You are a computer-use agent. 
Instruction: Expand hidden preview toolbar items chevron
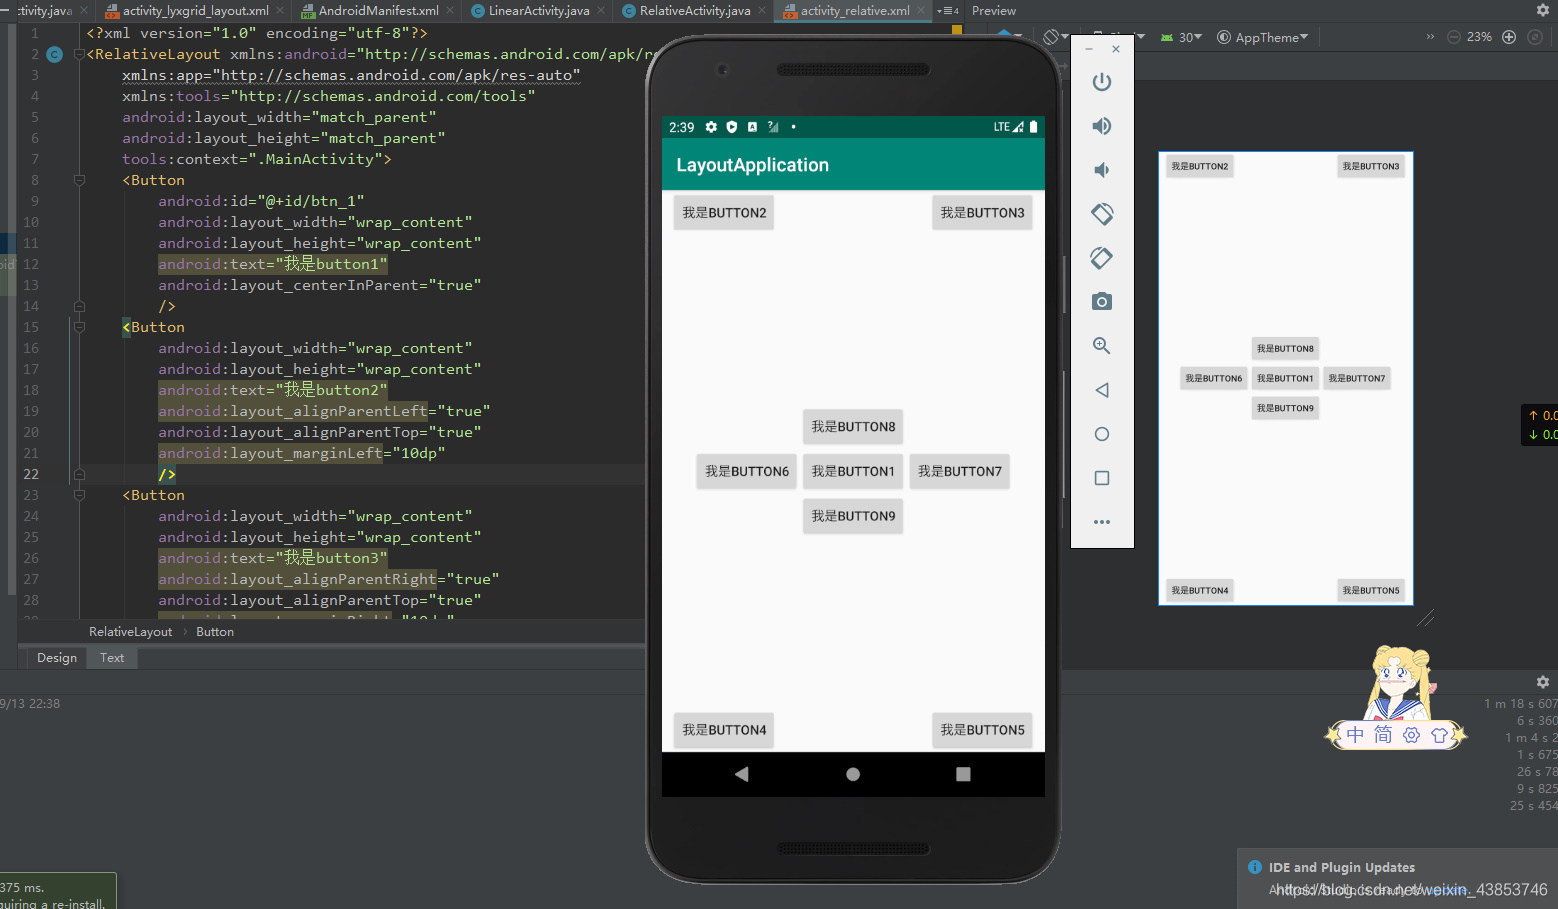pyautogui.click(x=1430, y=37)
